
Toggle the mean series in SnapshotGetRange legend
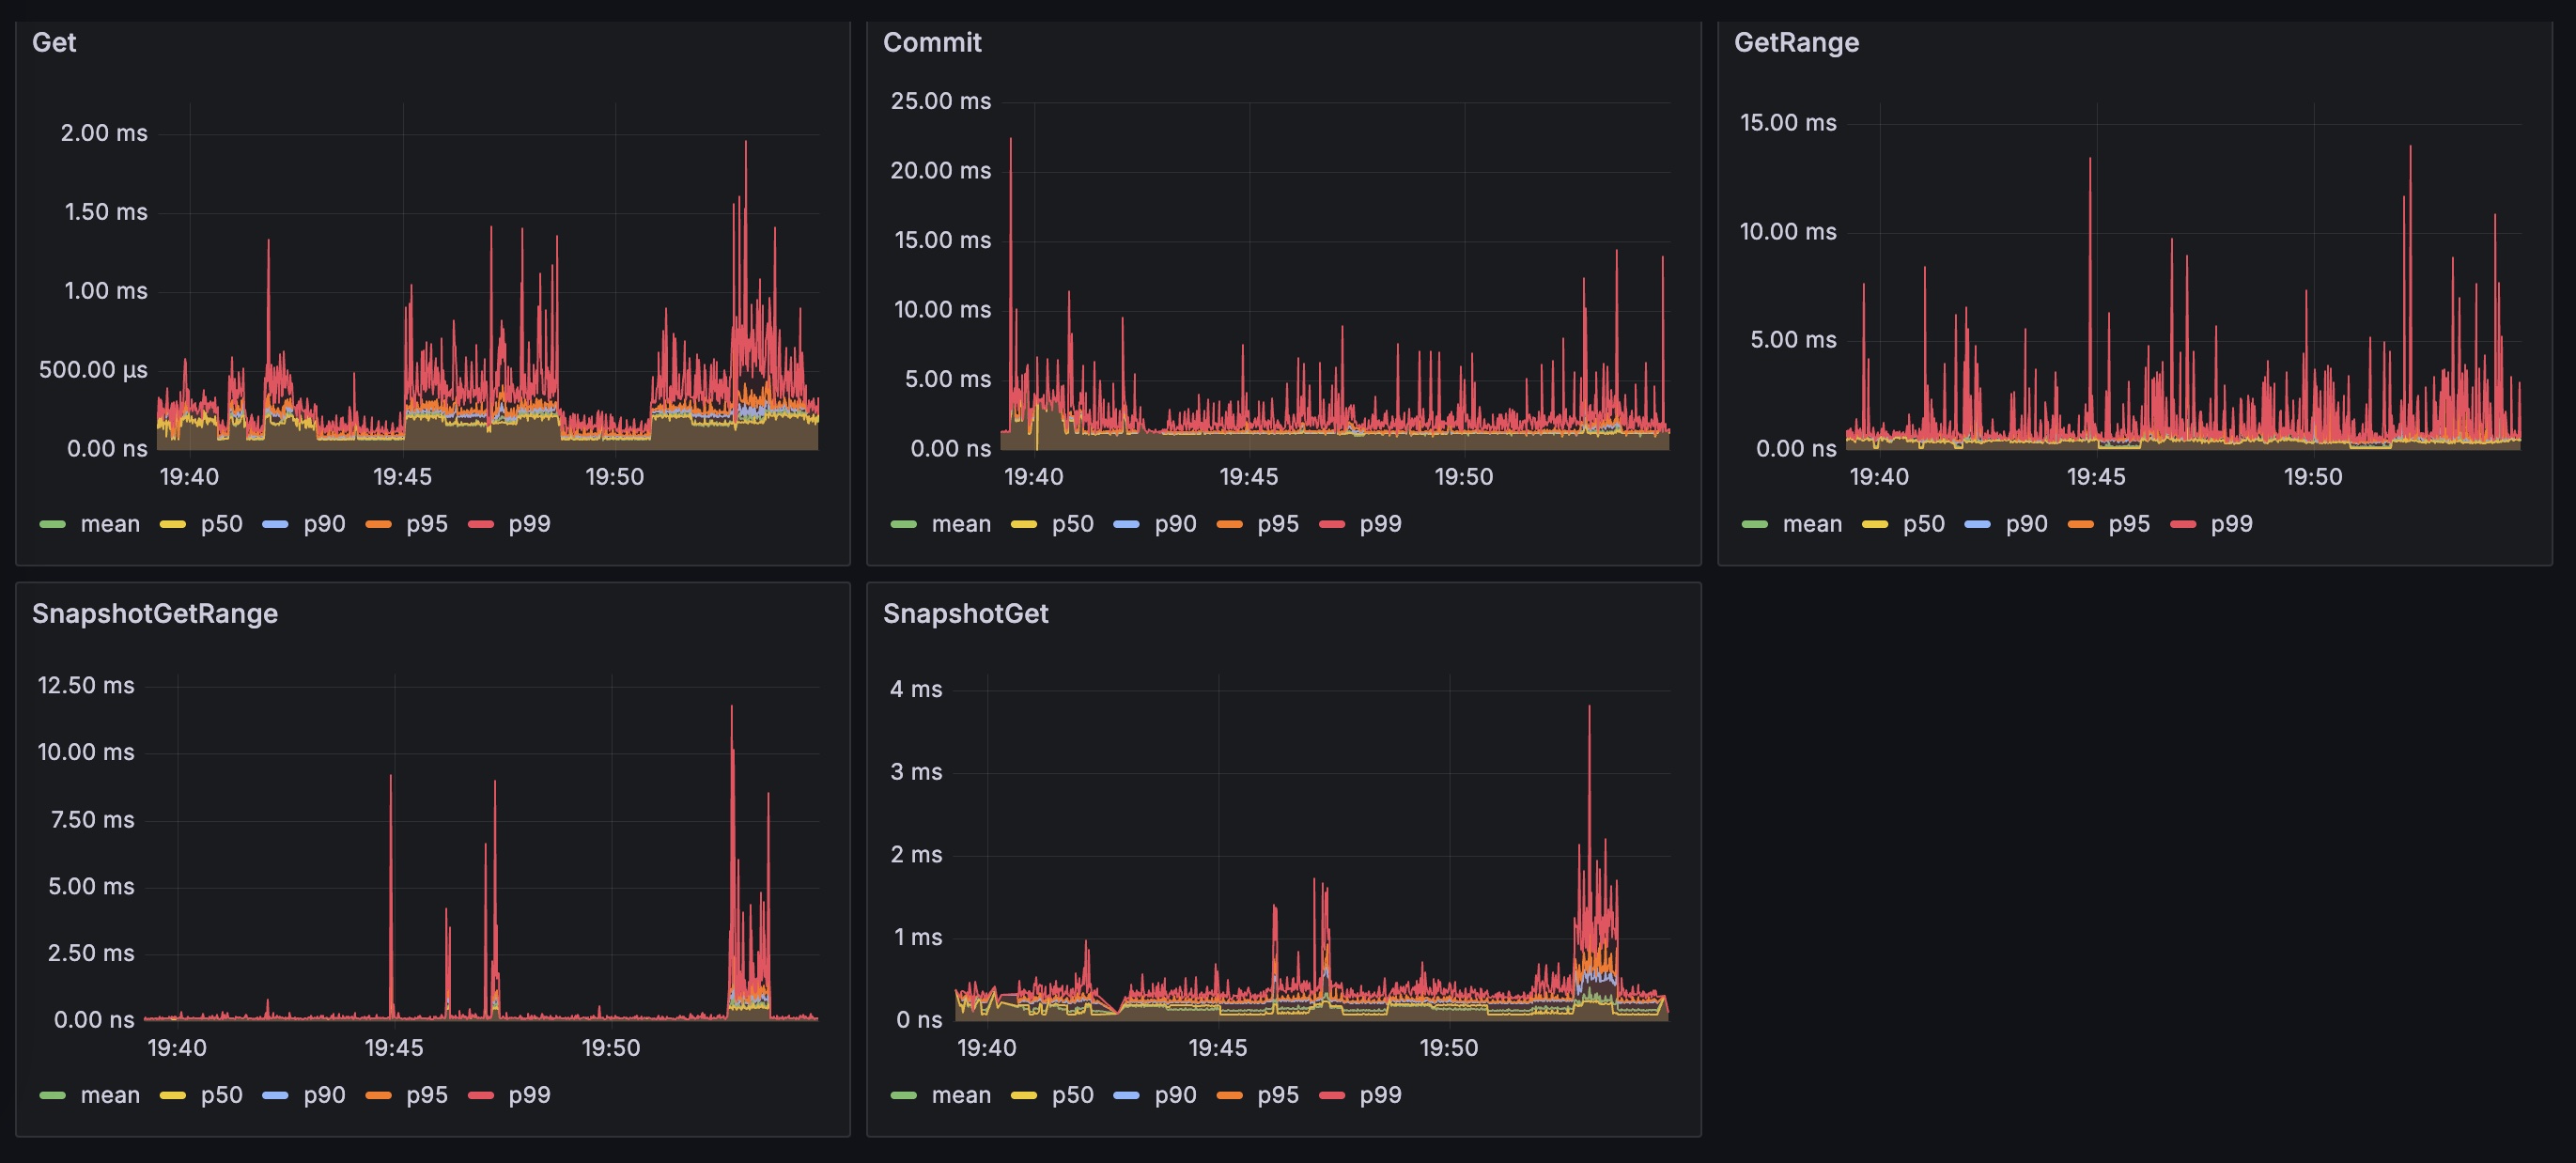coord(110,1095)
